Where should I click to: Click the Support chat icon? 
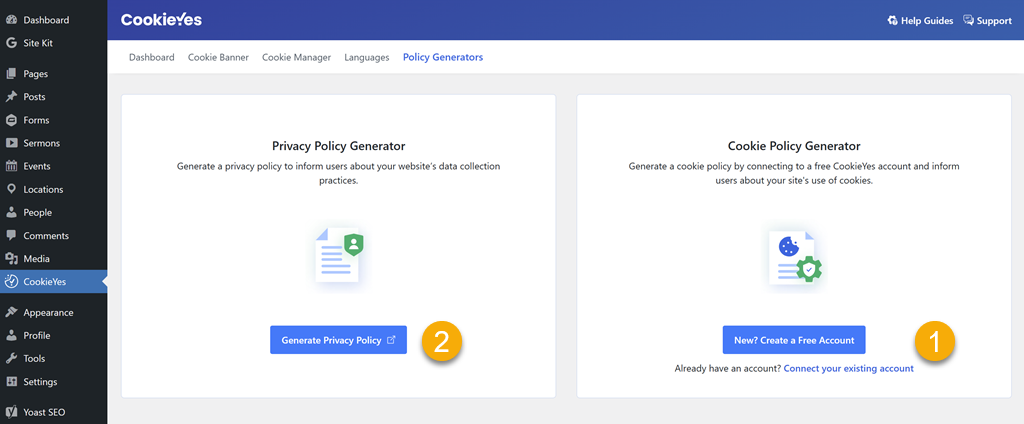[968, 20]
